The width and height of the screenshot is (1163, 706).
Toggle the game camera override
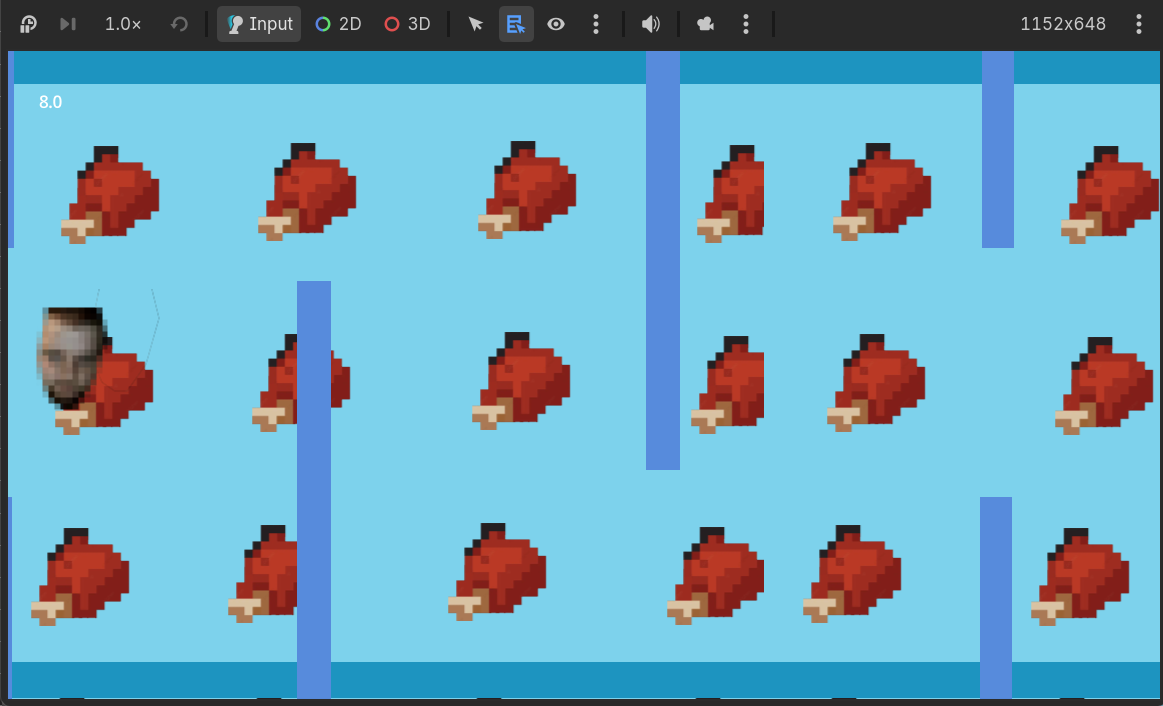click(x=705, y=24)
